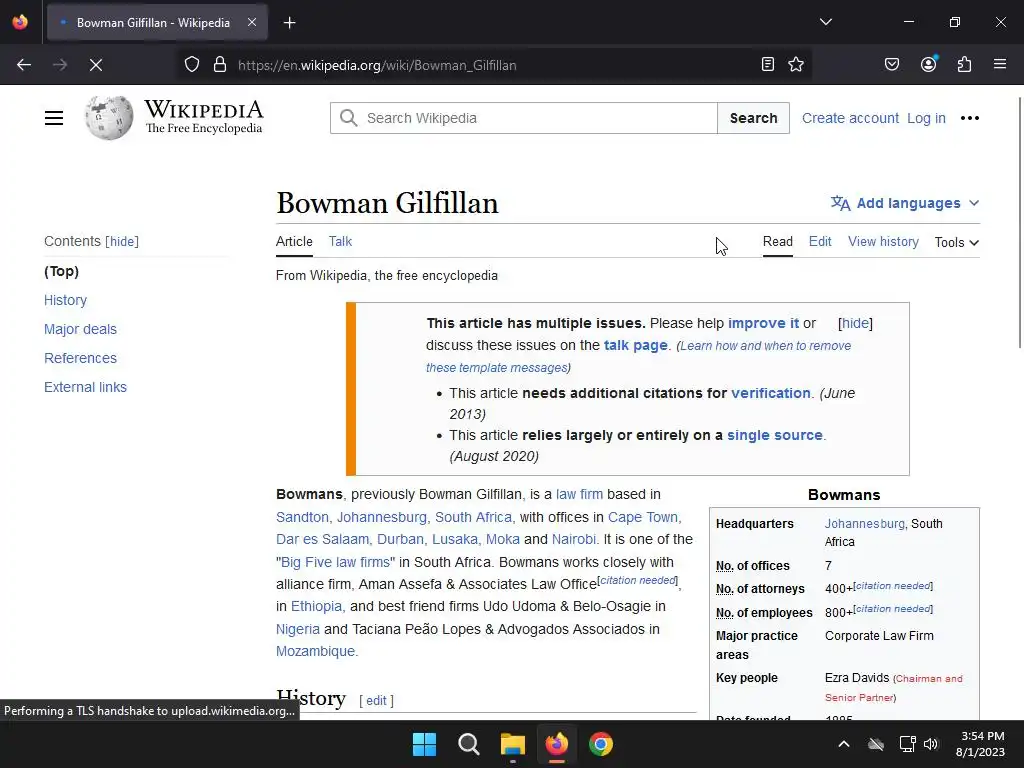Jump to External links section
Image resolution: width=1024 pixels, height=768 pixels.
(86, 387)
